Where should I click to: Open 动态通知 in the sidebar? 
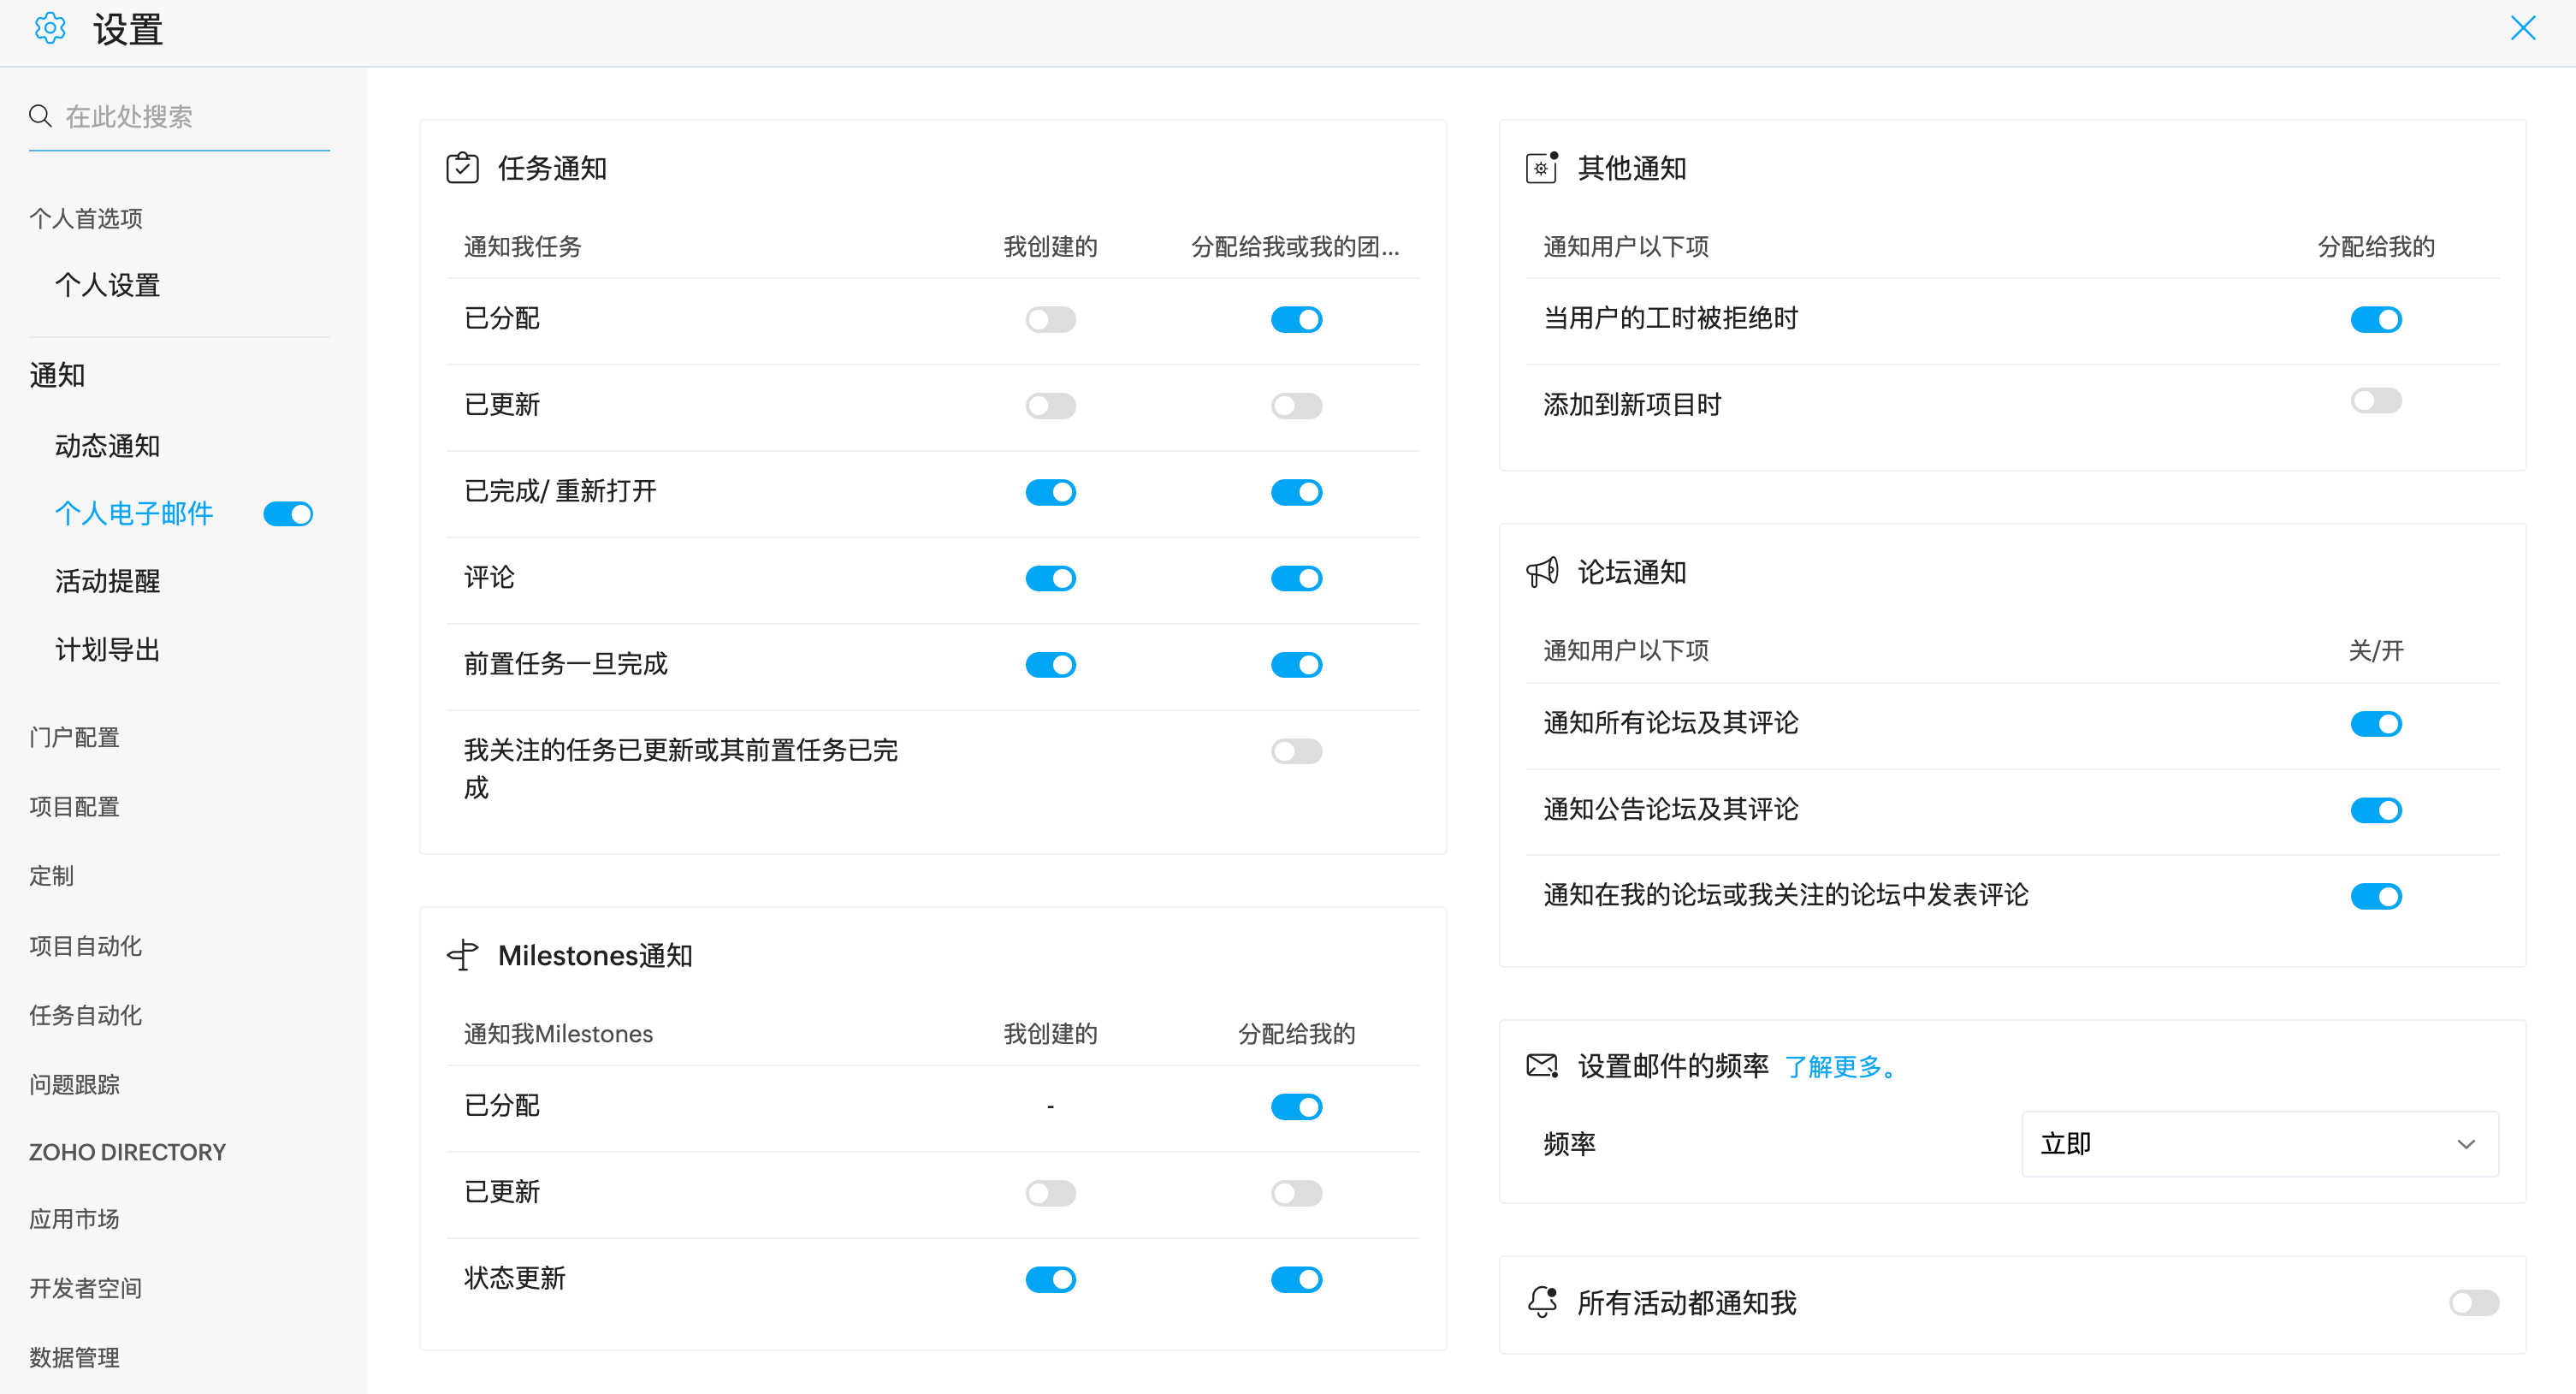pyautogui.click(x=107, y=446)
